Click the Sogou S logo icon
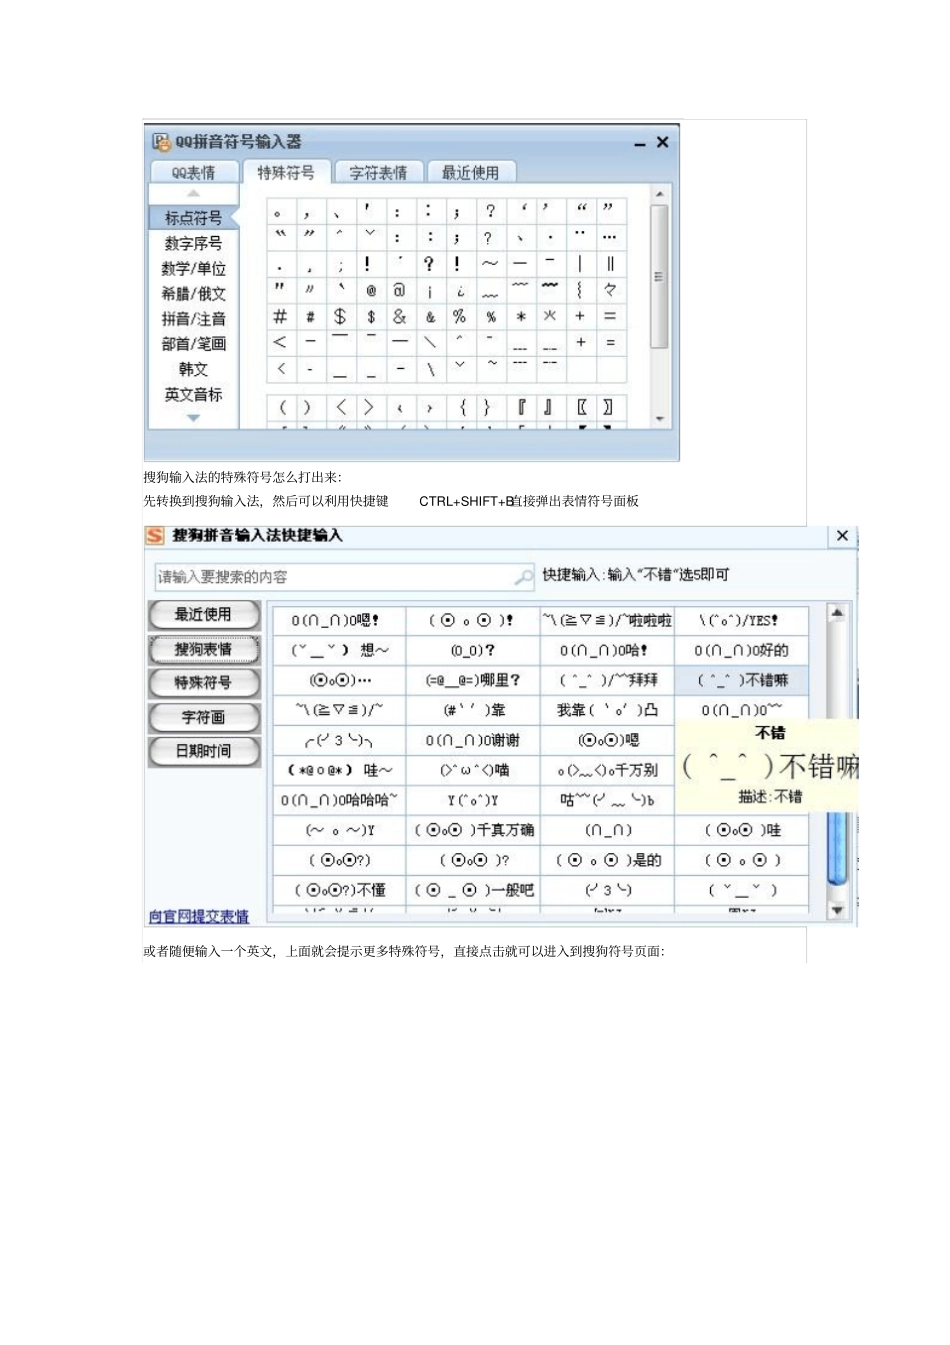This screenshot has width=950, height=1345. [x=155, y=535]
